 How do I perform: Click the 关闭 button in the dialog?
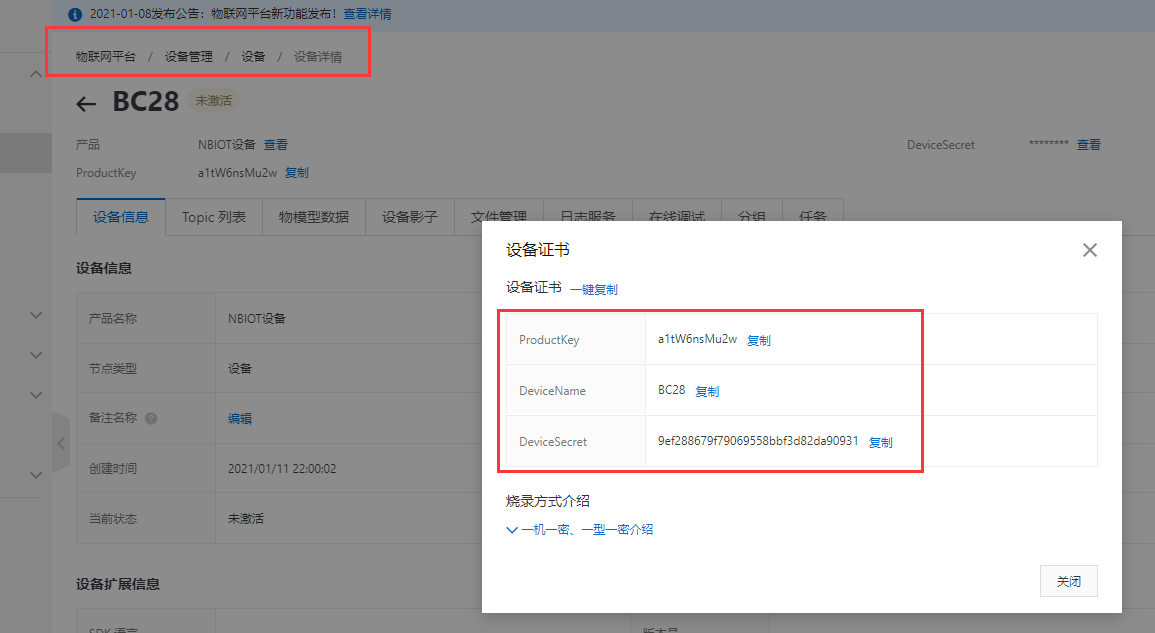coord(1068,580)
